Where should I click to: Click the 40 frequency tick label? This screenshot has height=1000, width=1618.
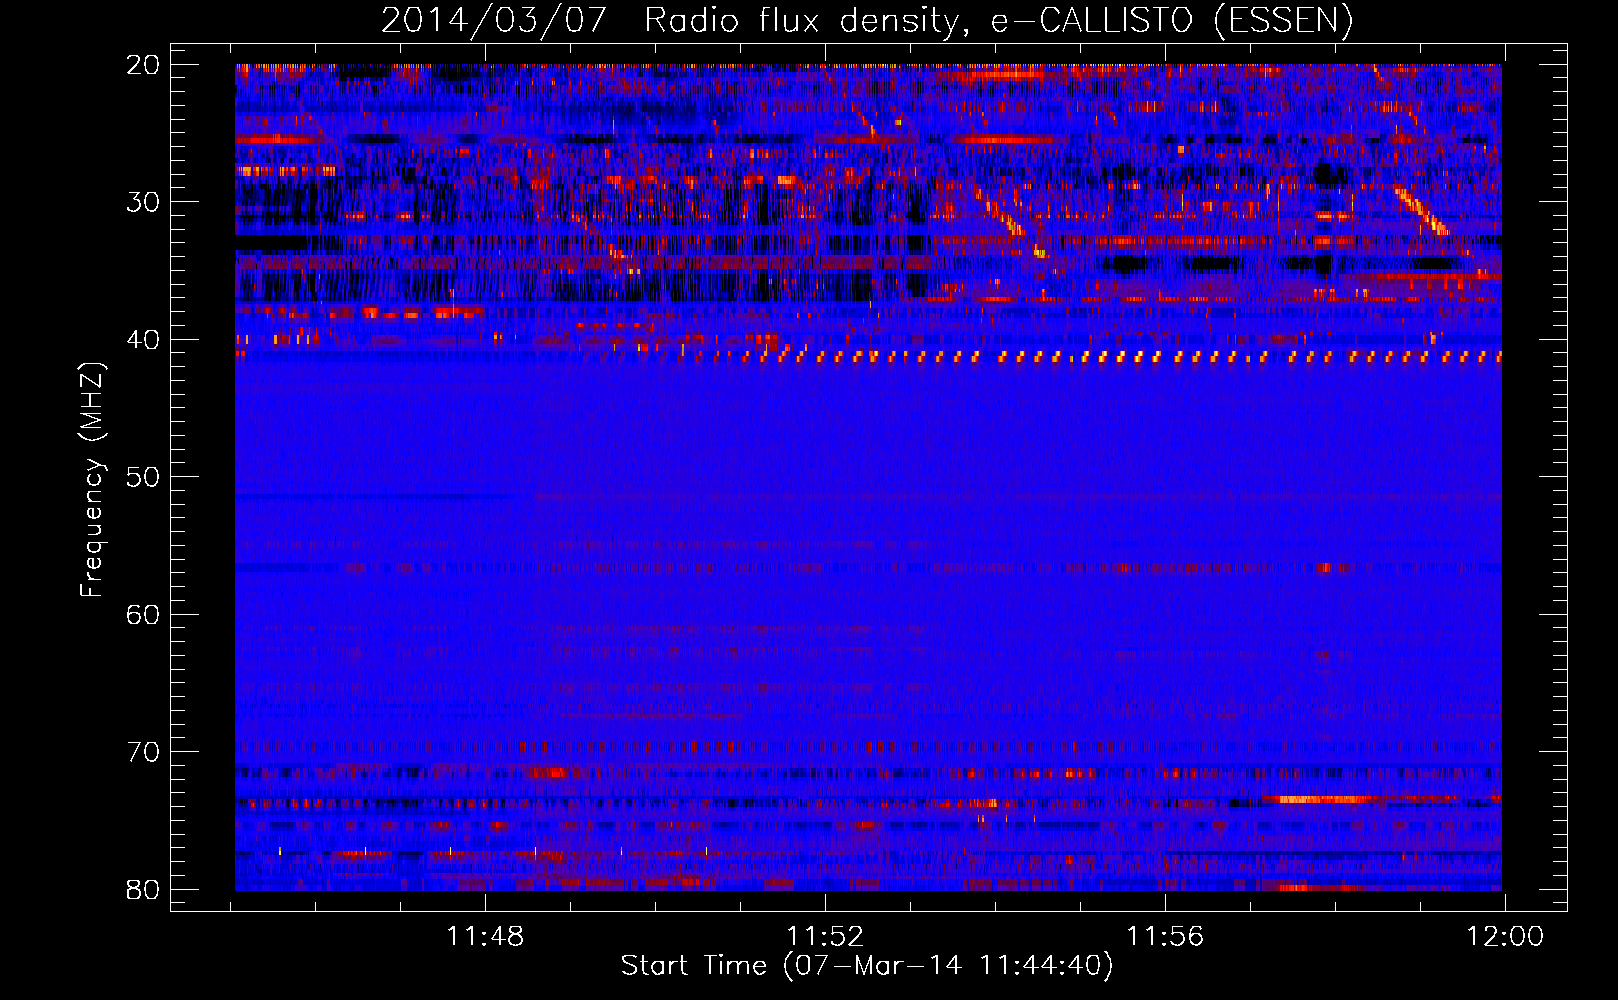(x=143, y=340)
